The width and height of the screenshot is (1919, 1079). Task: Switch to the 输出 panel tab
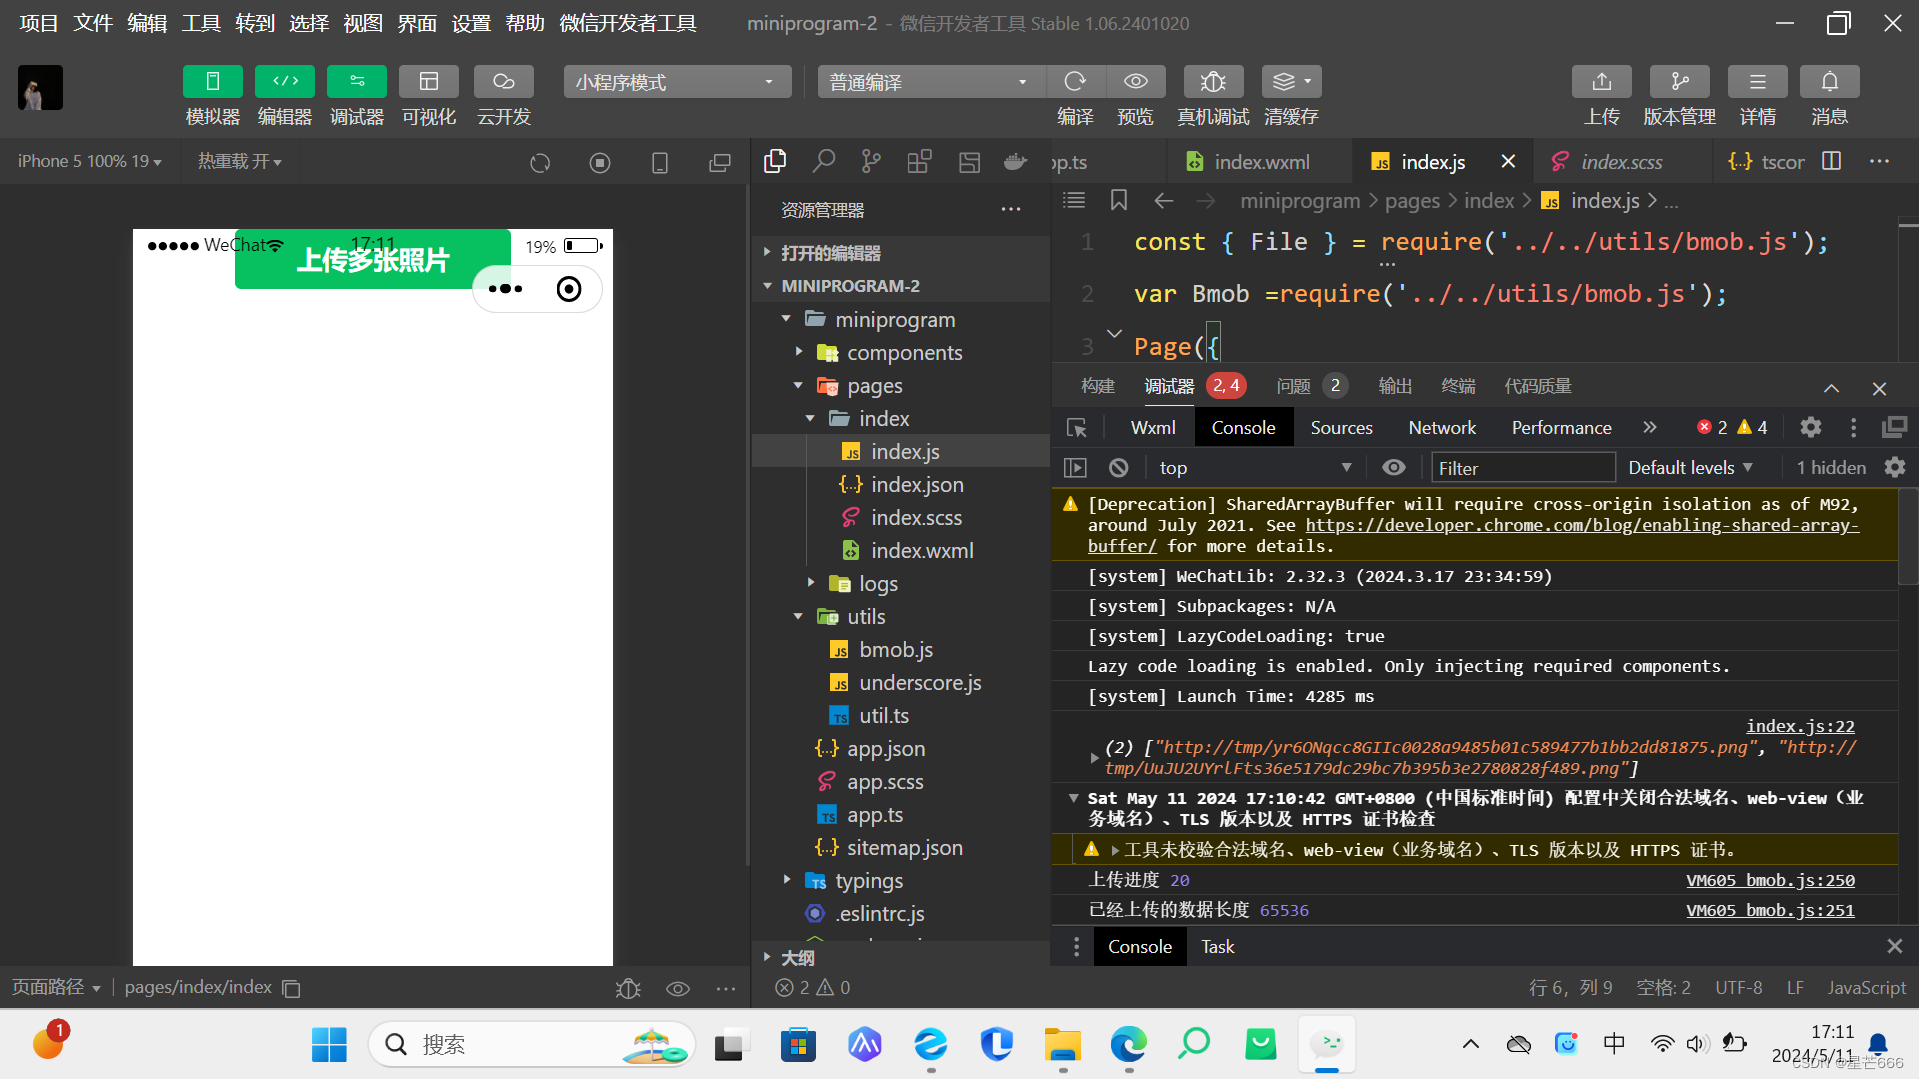click(x=1395, y=386)
